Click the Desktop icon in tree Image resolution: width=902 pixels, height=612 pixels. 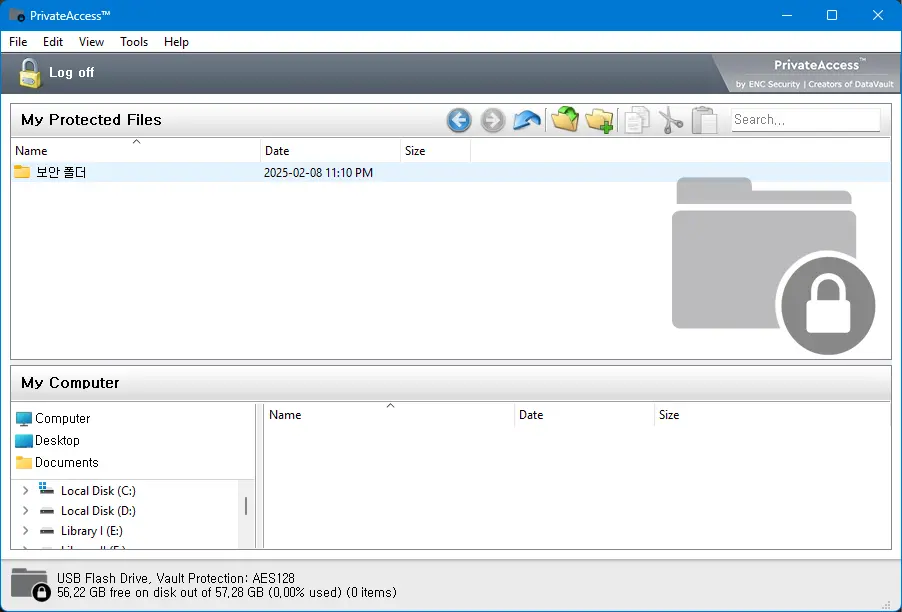tap(24, 441)
